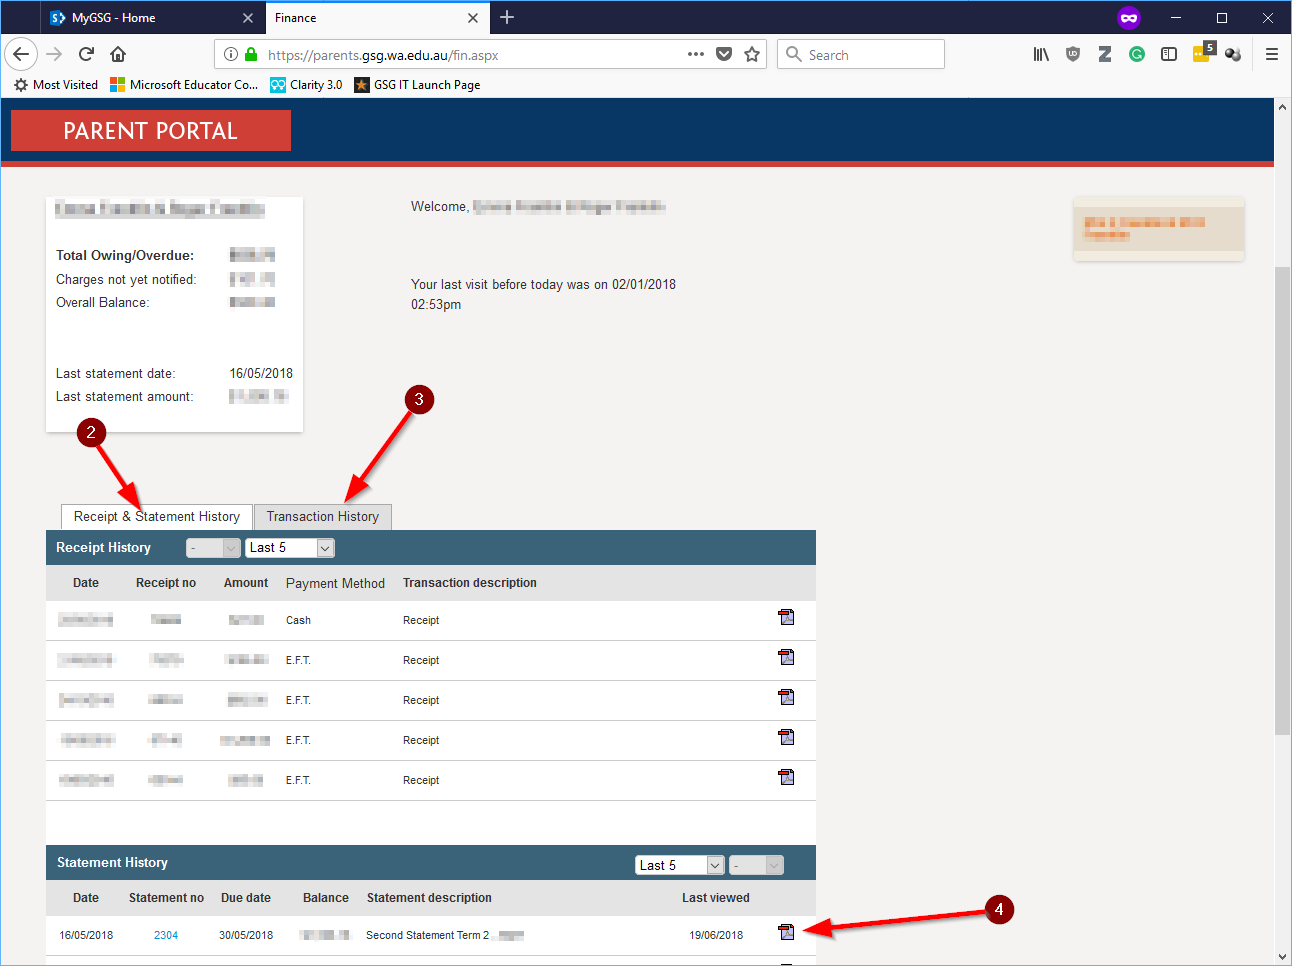Open the PDF for the last E.F.T. receipt
The height and width of the screenshot is (966, 1292).
(786, 777)
